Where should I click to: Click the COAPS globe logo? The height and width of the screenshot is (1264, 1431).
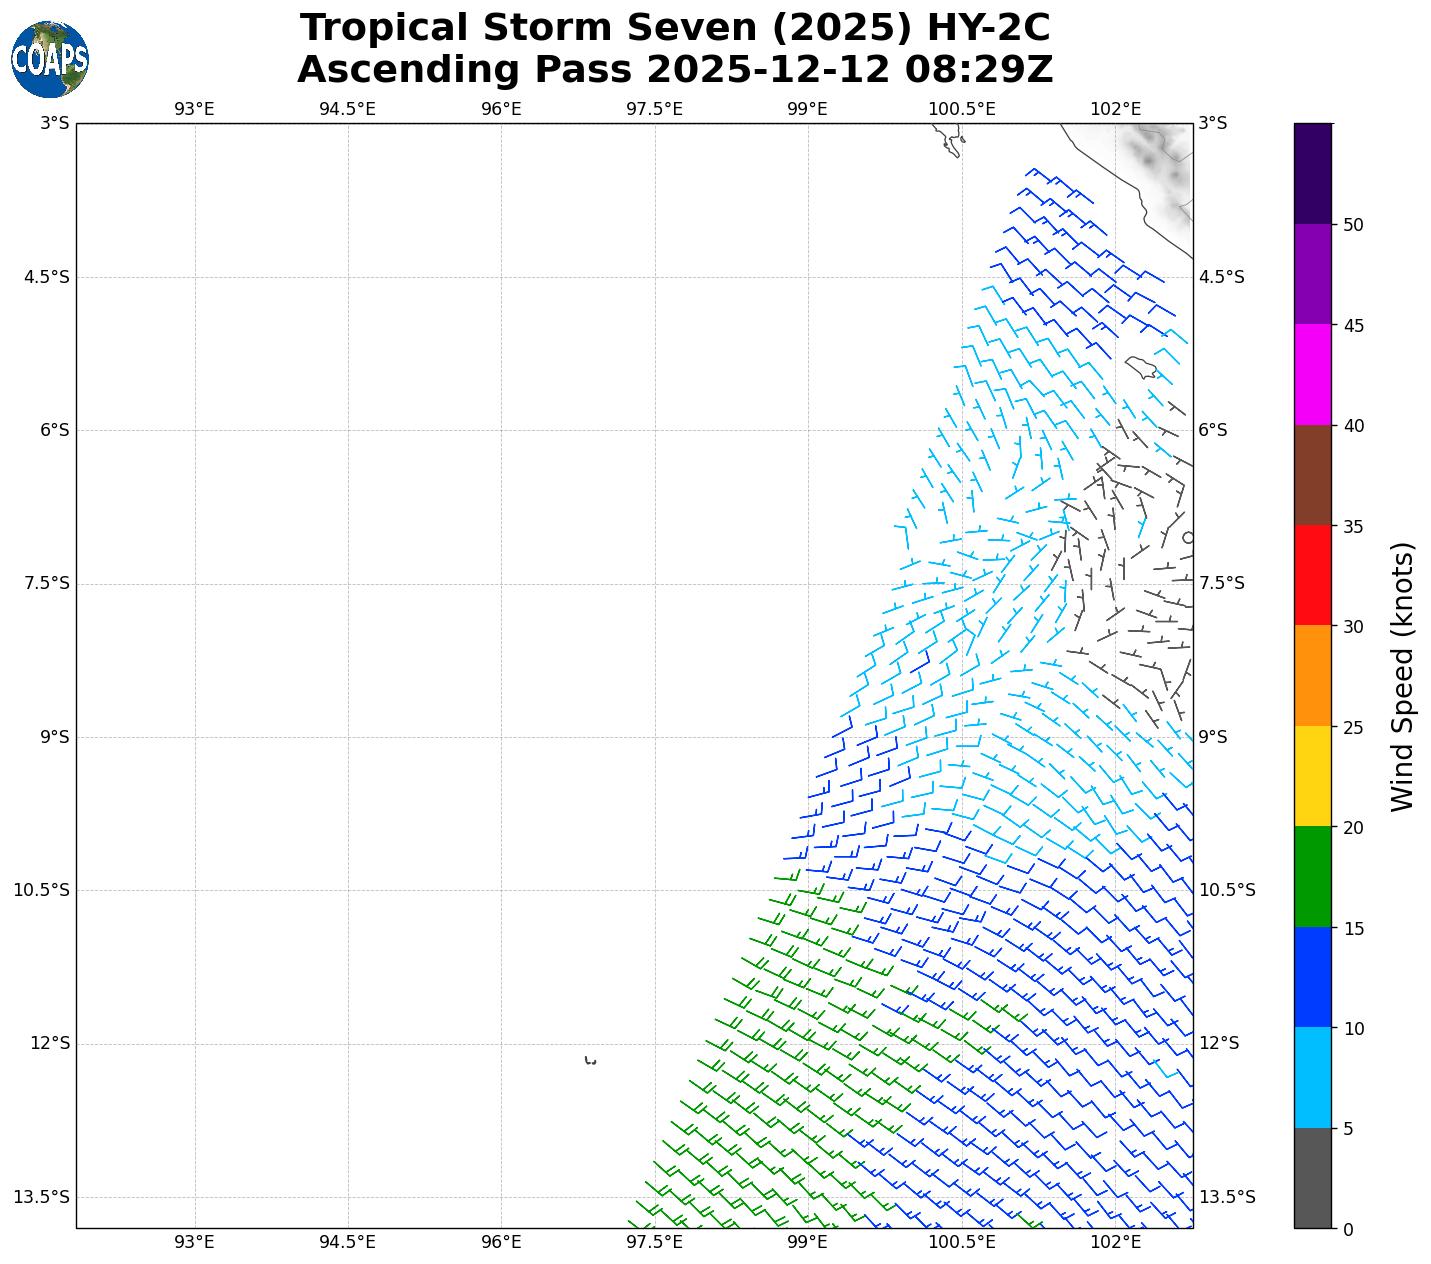click(50, 60)
